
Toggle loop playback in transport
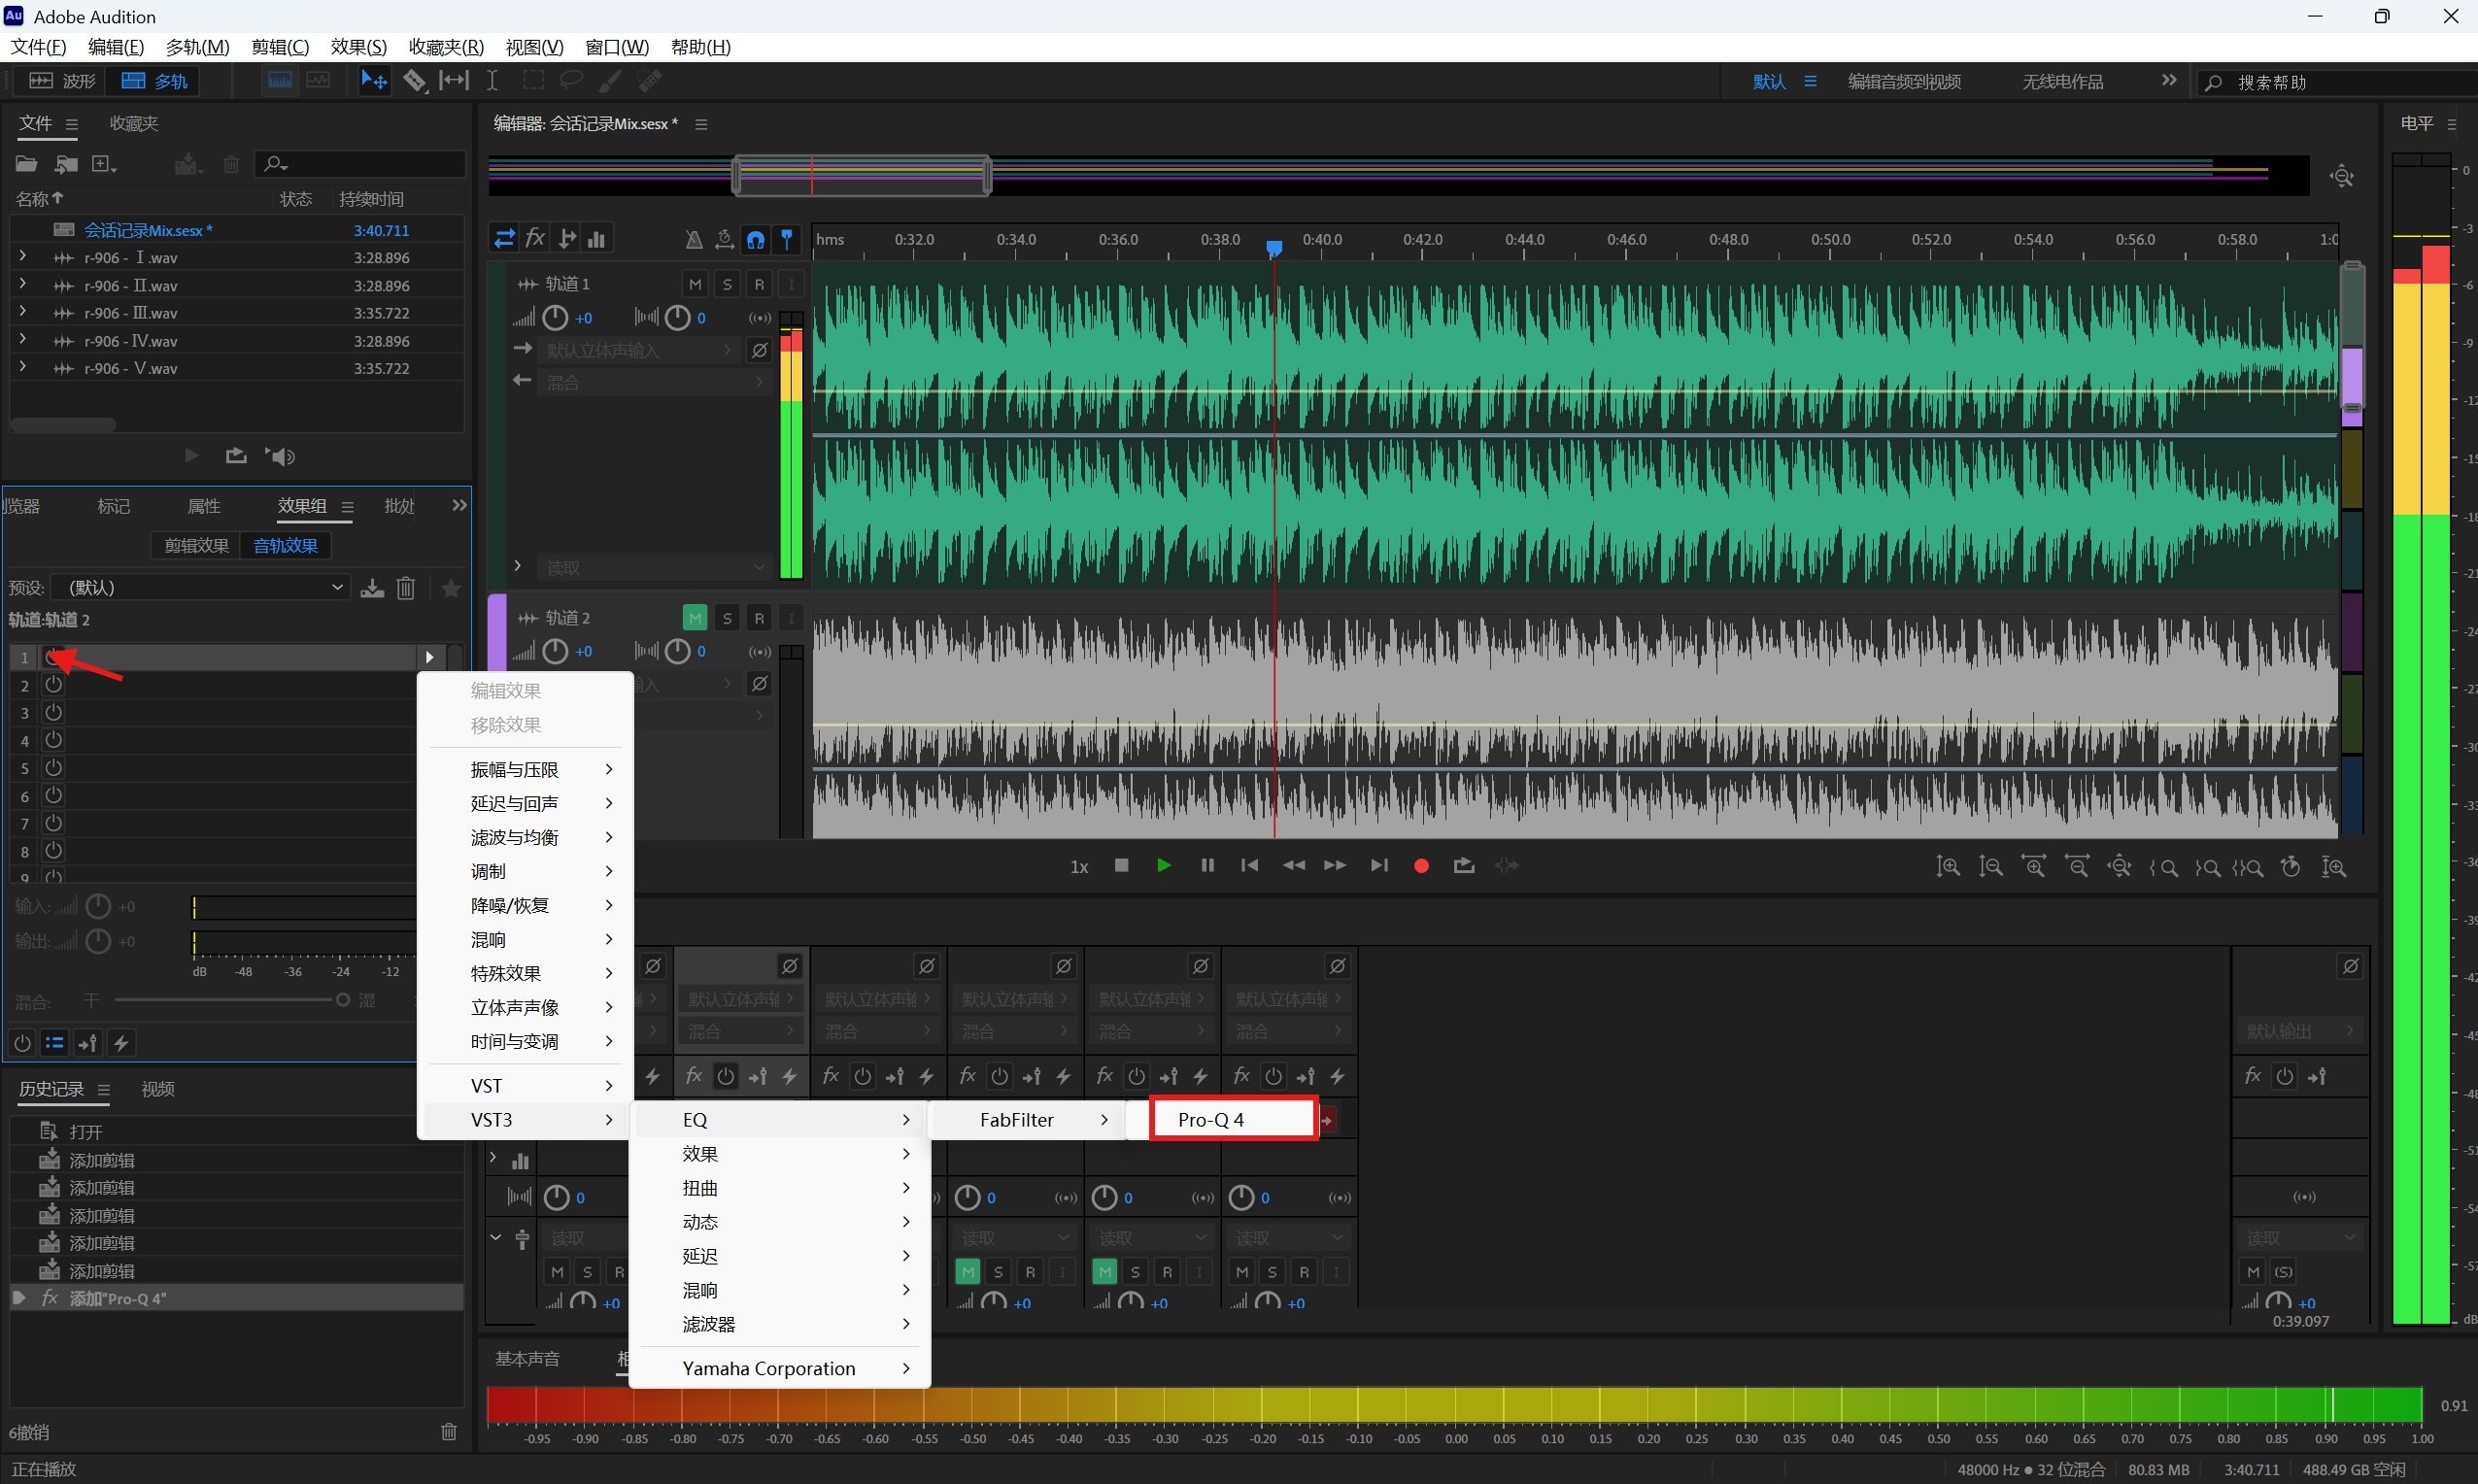click(1464, 866)
